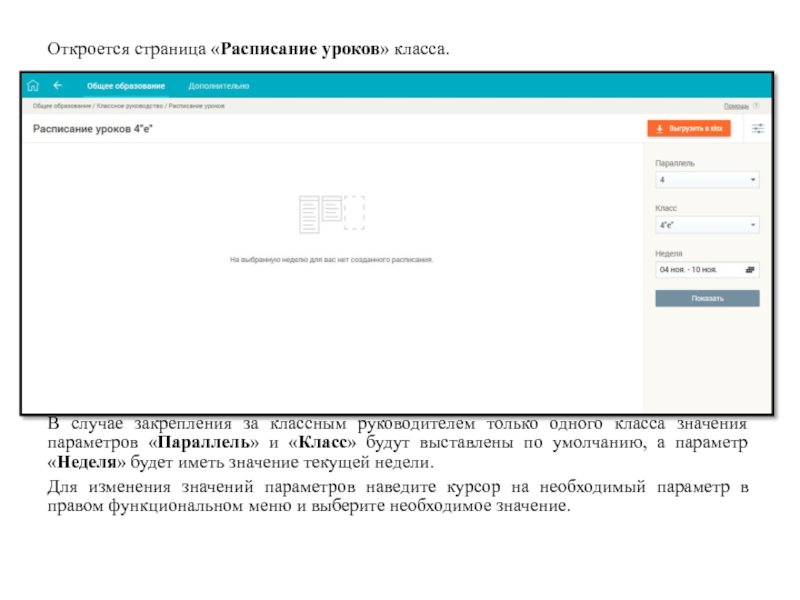Switch to Общее образование tab
The width and height of the screenshot is (800, 600).
tap(126, 86)
